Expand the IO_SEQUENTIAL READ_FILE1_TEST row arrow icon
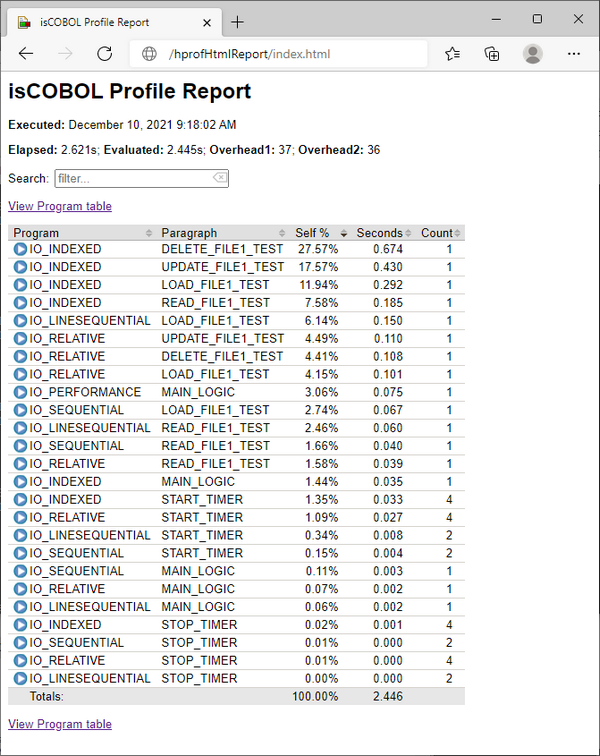The image size is (600, 756). 20,445
